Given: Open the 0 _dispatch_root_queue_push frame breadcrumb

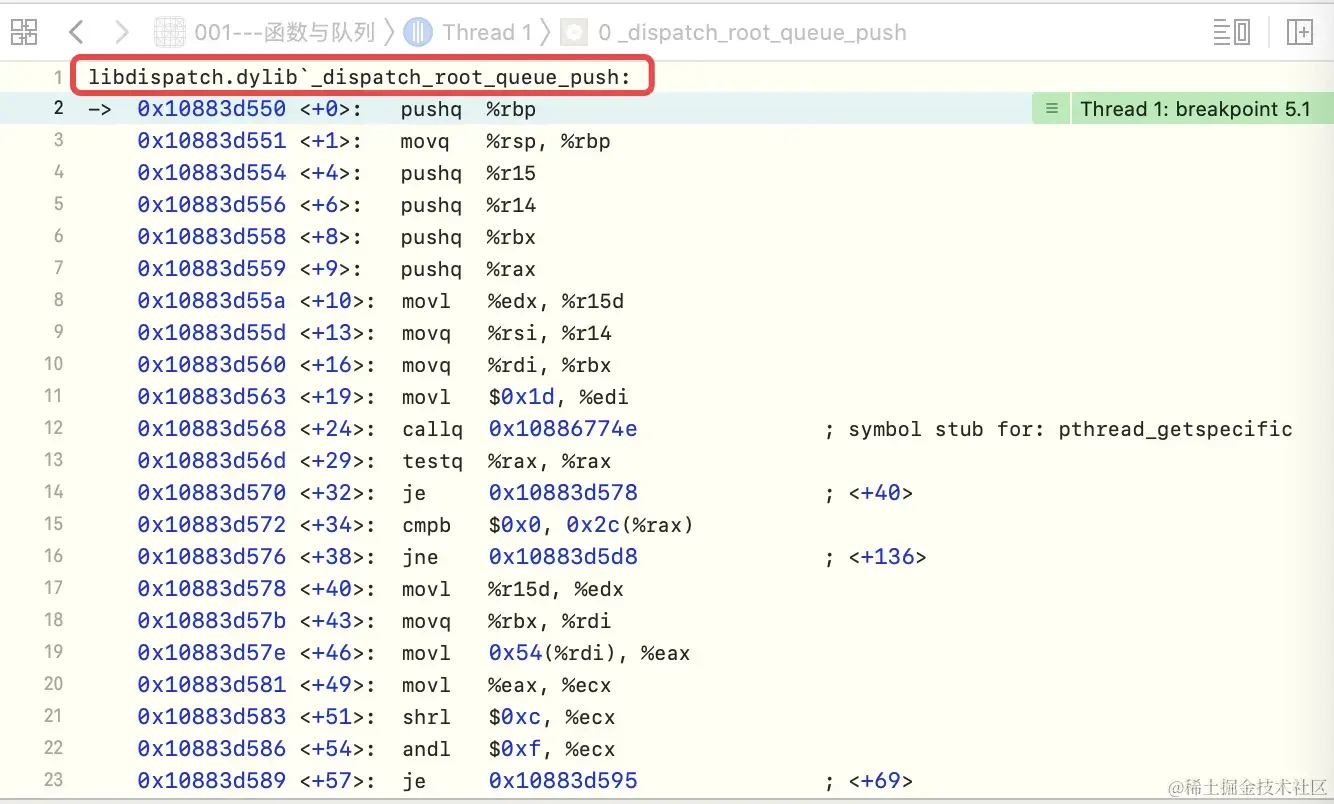Looking at the screenshot, I should [x=752, y=32].
